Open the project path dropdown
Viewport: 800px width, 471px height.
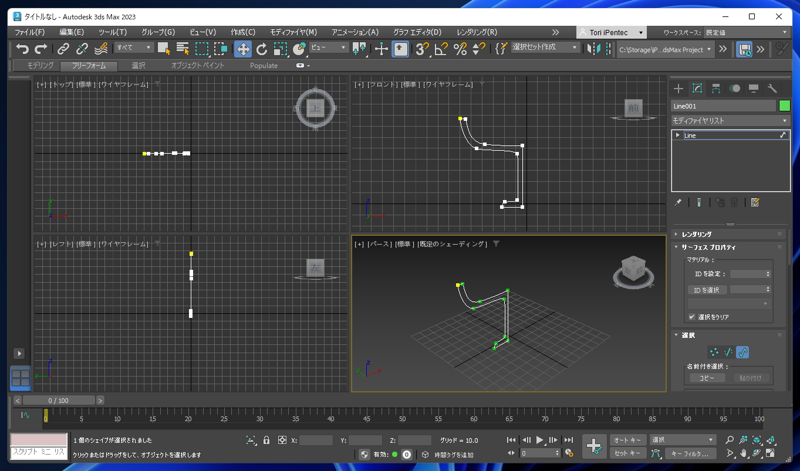coord(666,49)
